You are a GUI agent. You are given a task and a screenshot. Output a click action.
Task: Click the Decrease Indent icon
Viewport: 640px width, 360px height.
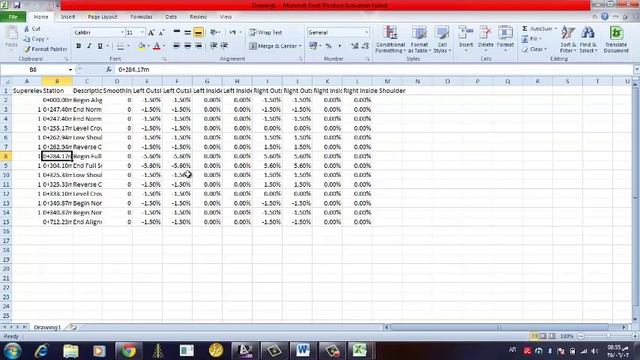(x=213, y=46)
